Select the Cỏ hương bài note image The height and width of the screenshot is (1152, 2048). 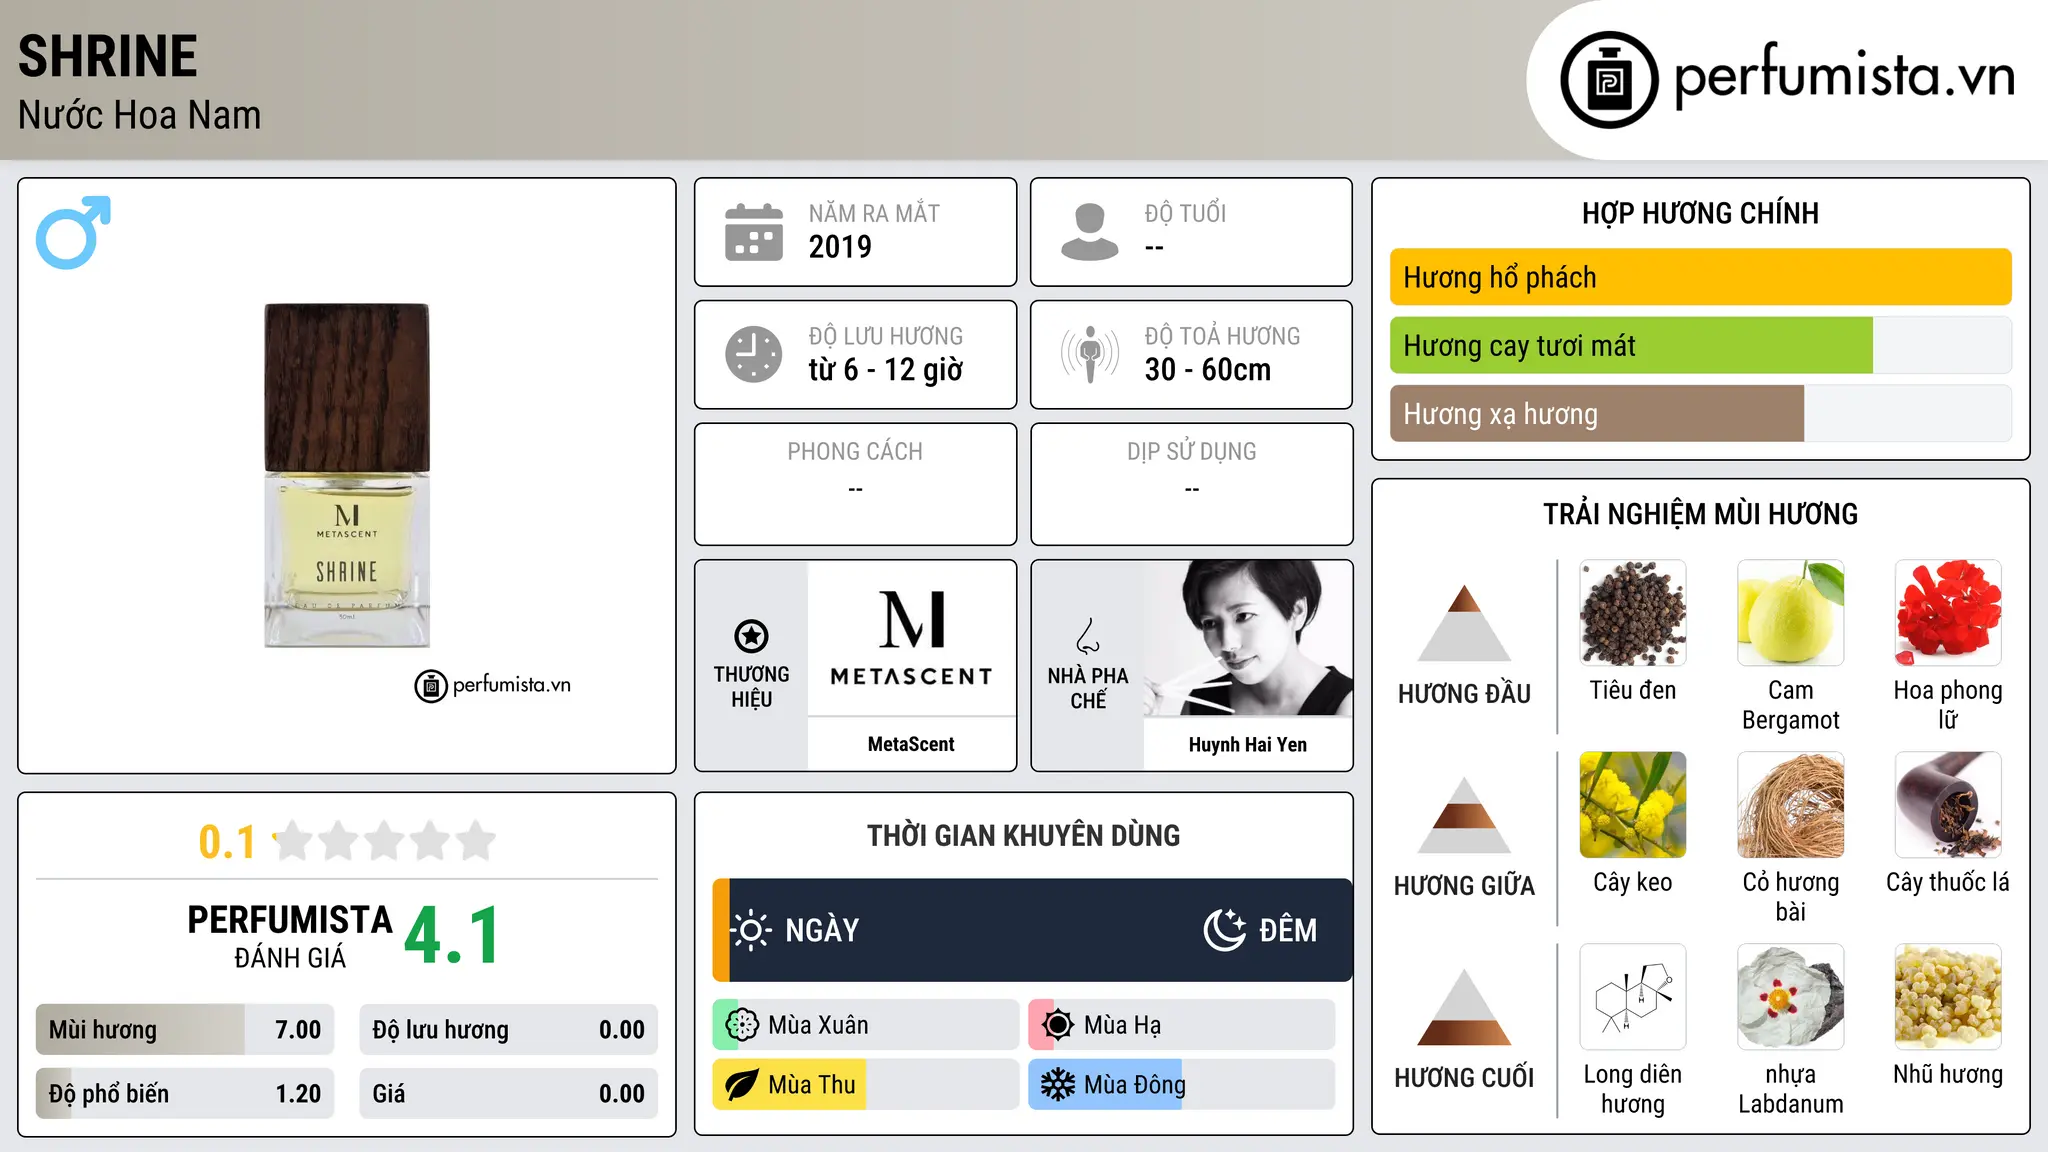tap(1791, 805)
